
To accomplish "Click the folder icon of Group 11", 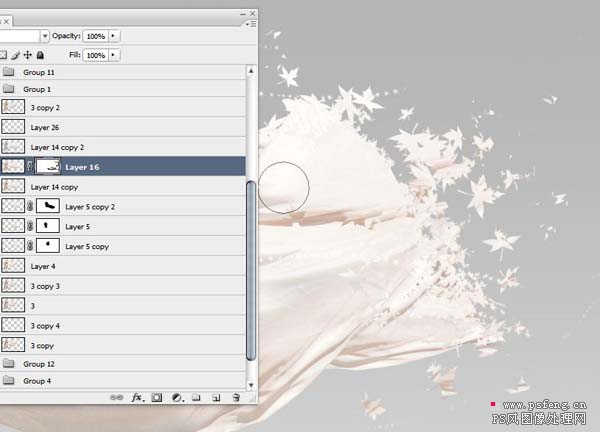I will 8,72.
